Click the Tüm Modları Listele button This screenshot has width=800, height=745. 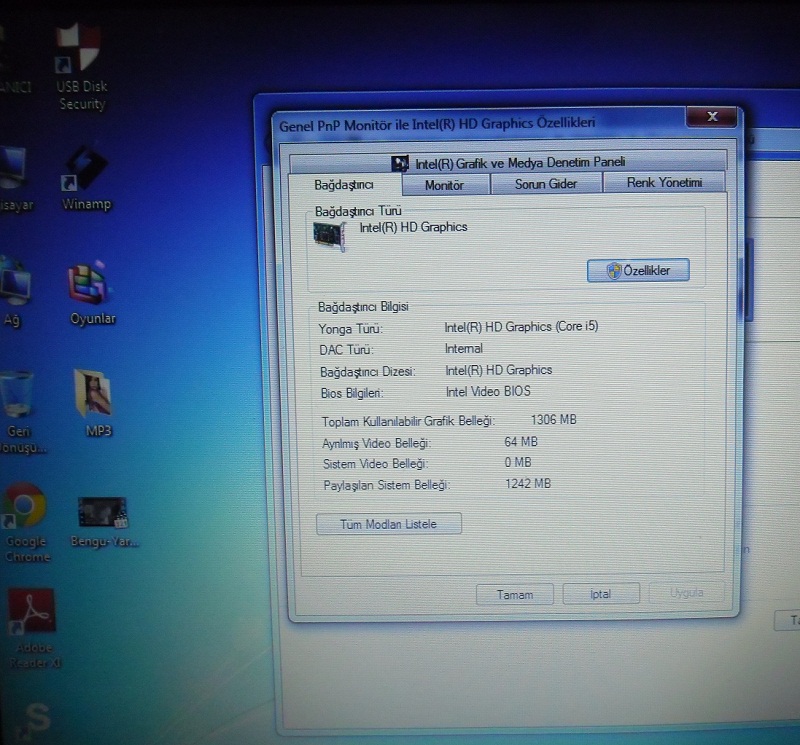389,524
